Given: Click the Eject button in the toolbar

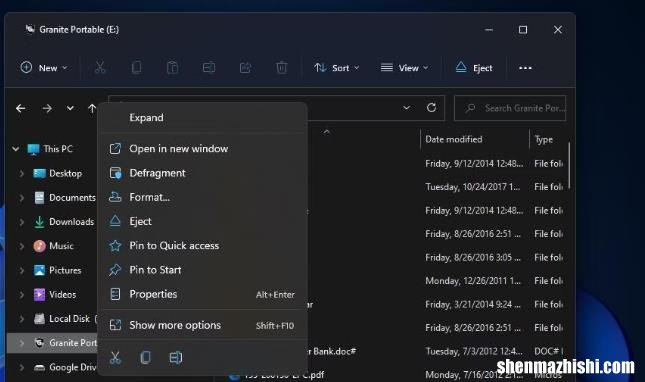Looking at the screenshot, I should [474, 68].
